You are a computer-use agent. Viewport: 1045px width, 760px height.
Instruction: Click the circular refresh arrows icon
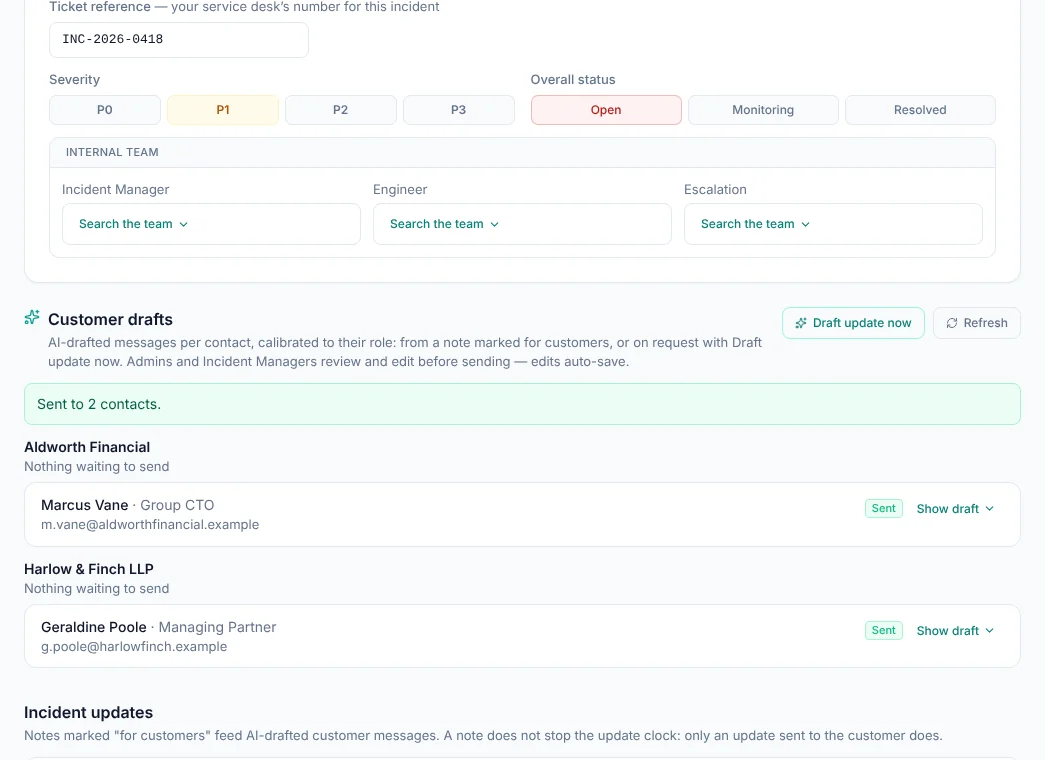pyautogui.click(x=952, y=323)
